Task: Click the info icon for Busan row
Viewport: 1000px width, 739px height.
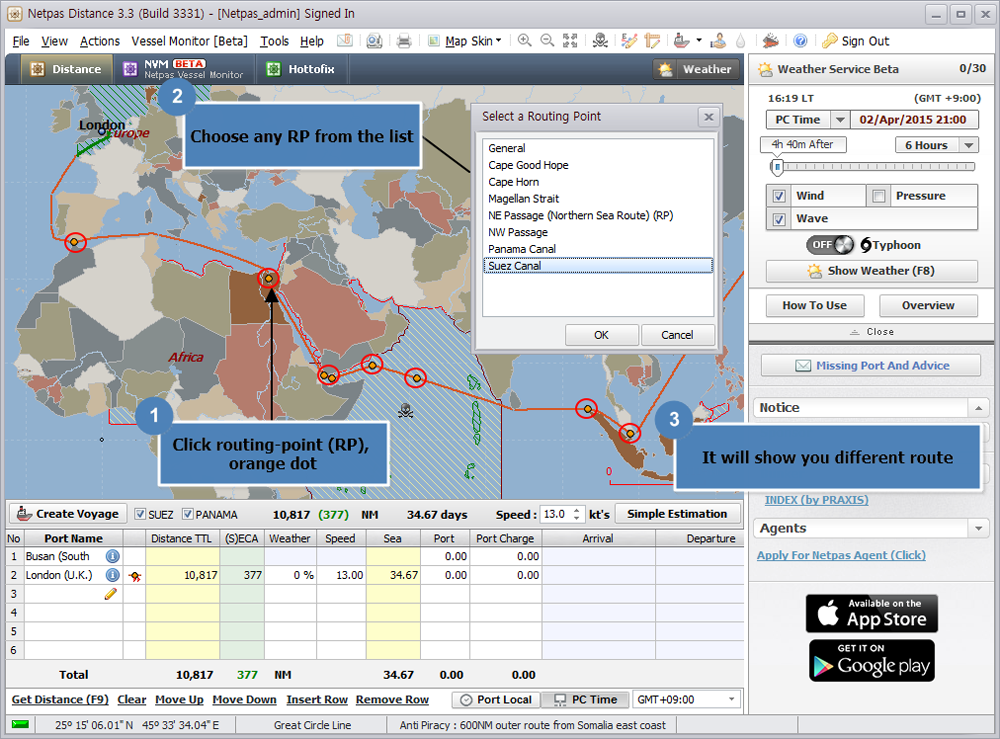Action: click(x=112, y=557)
